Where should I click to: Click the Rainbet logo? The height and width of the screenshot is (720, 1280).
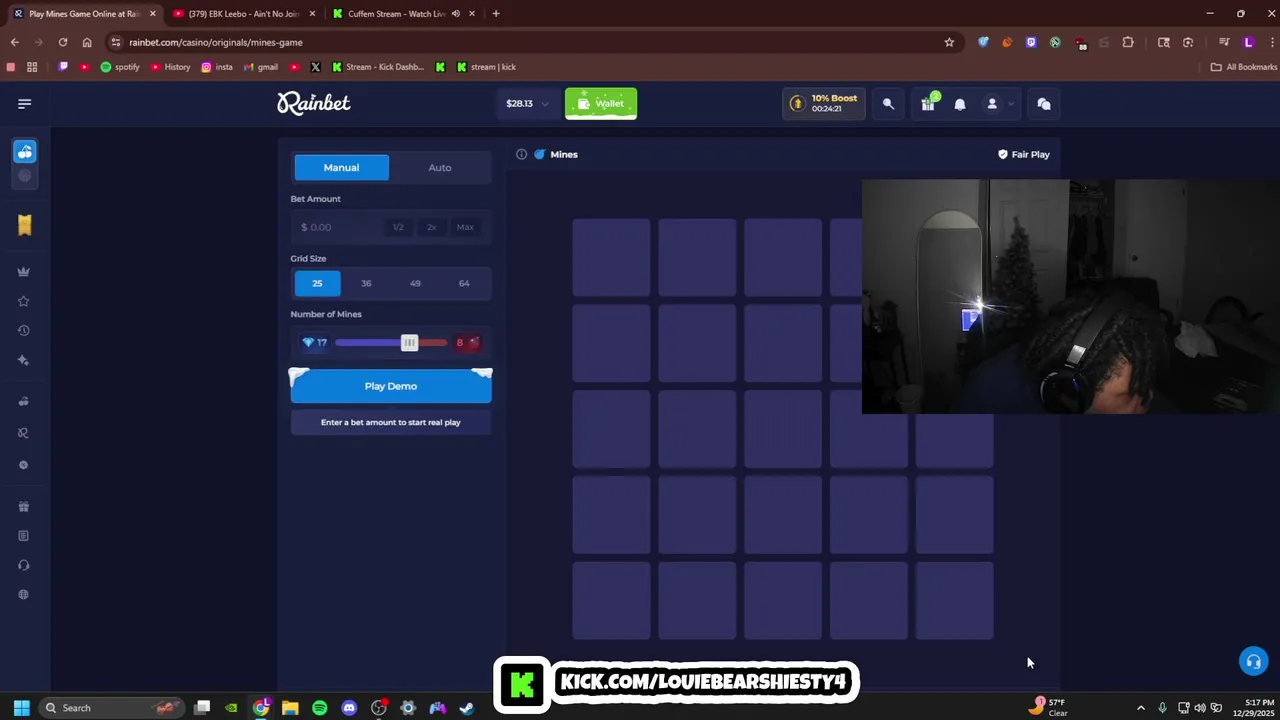314,103
